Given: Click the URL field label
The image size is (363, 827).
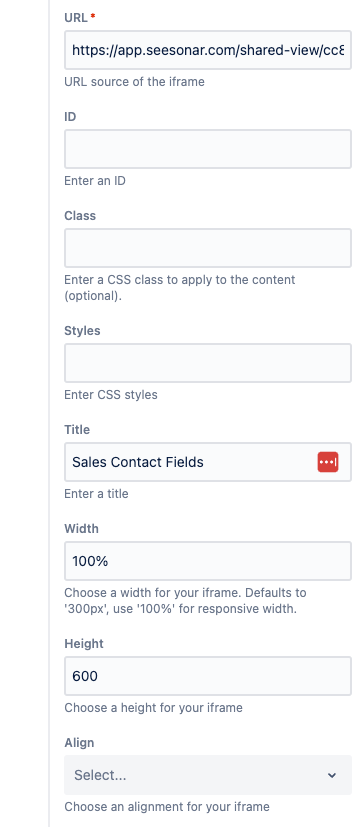Looking at the screenshot, I should click(x=76, y=17).
